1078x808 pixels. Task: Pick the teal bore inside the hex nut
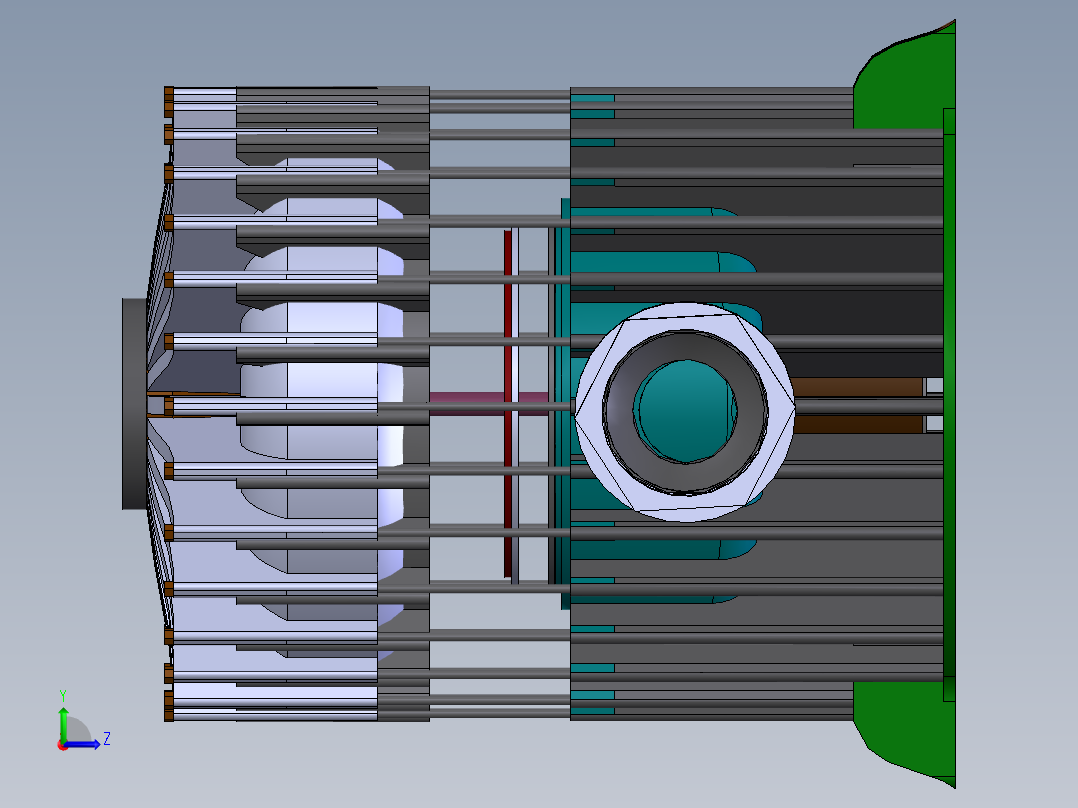(684, 411)
